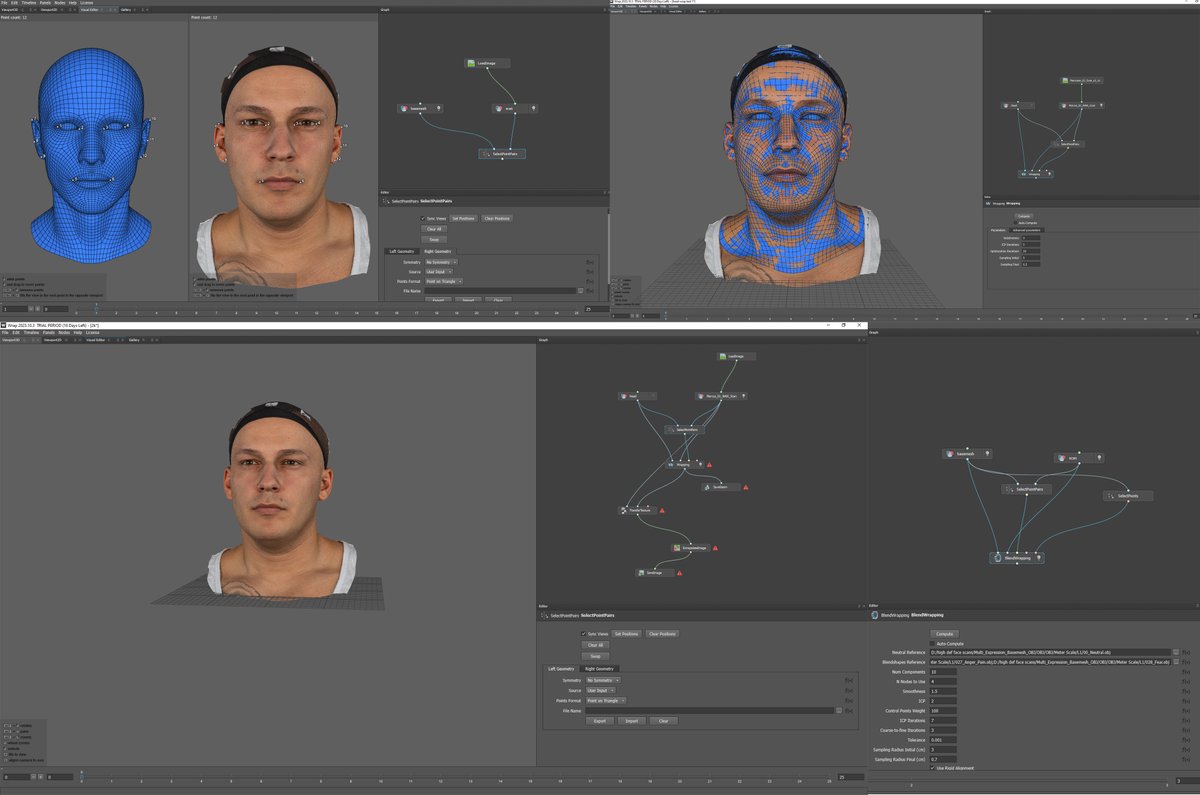Open file browser beside File Name in bottom-left editor
1200x795 pixels.
click(x=840, y=711)
